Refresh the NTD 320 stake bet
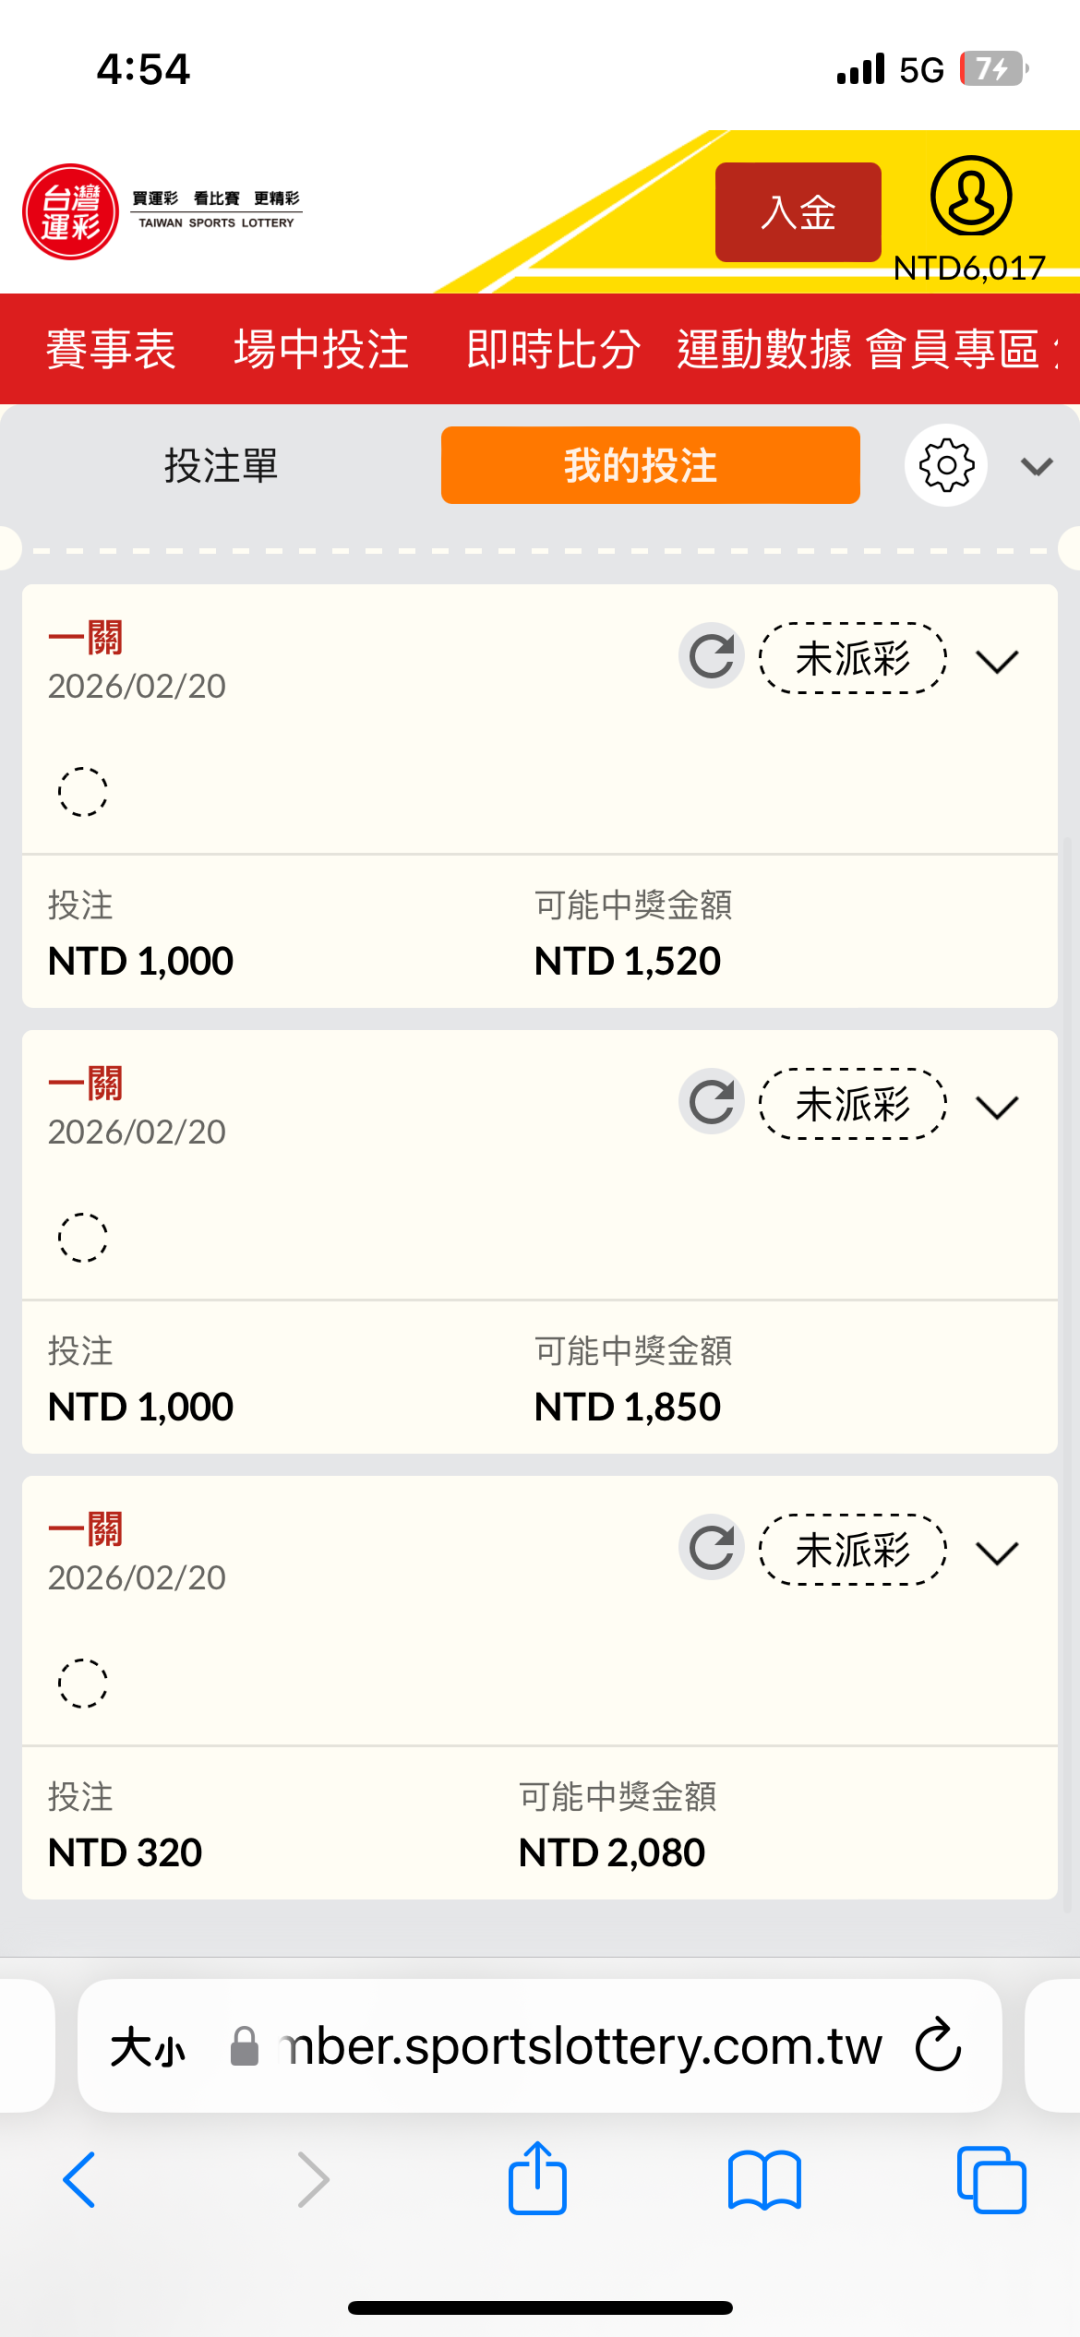1080x2337 pixels. point(712,1549)
